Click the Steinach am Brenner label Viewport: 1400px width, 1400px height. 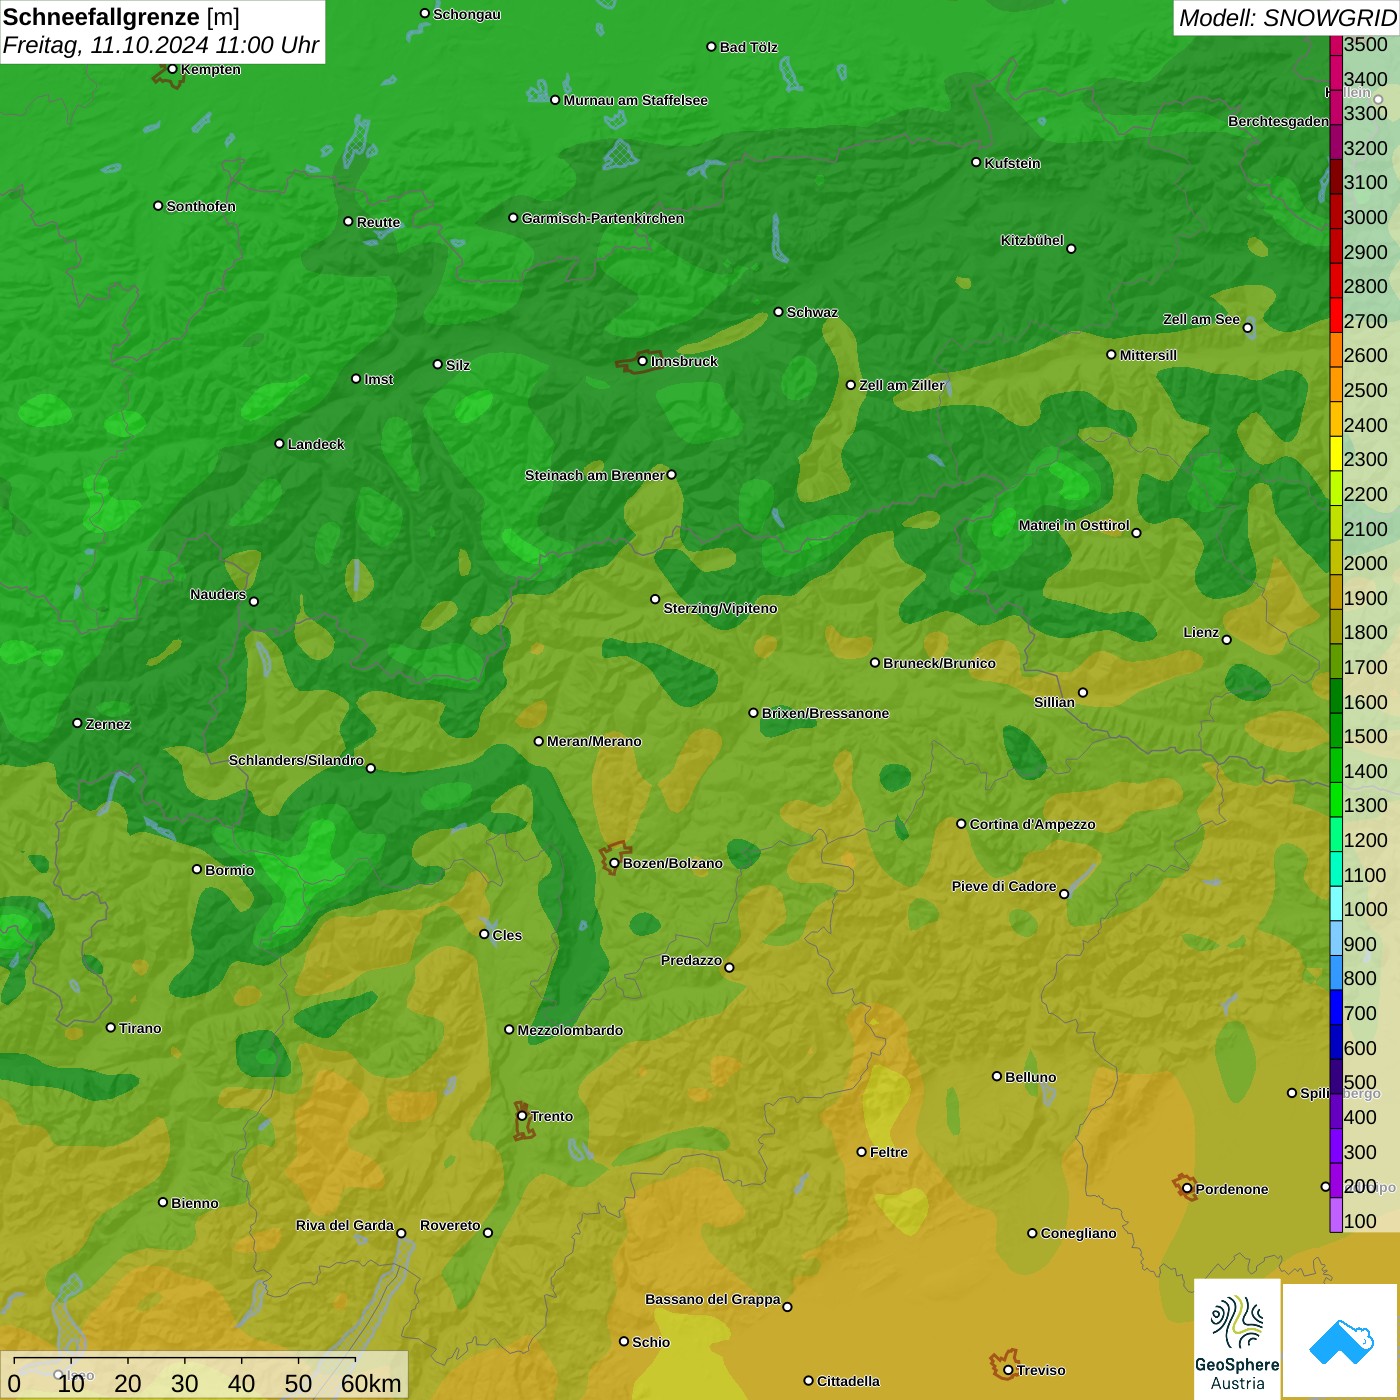point(594,475)
